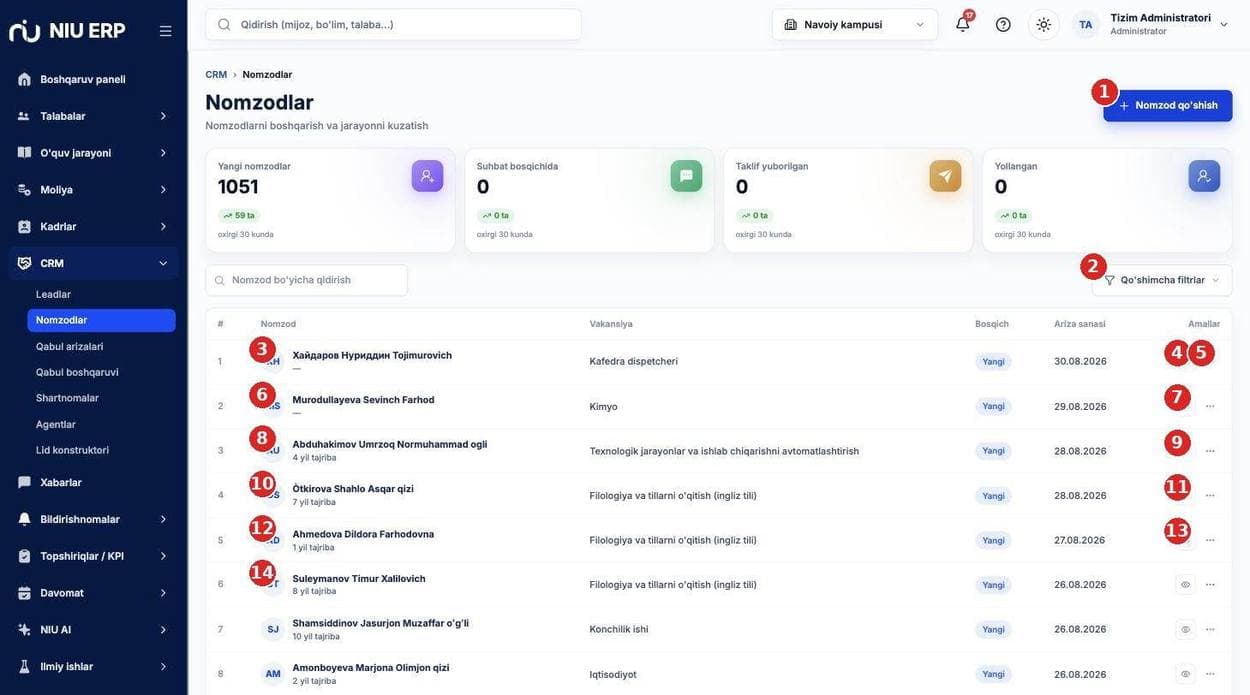The image size is (1250, 695).
Task: Open the three-dot menu for Ahmedova Dildora
Action: [1210, 540]
